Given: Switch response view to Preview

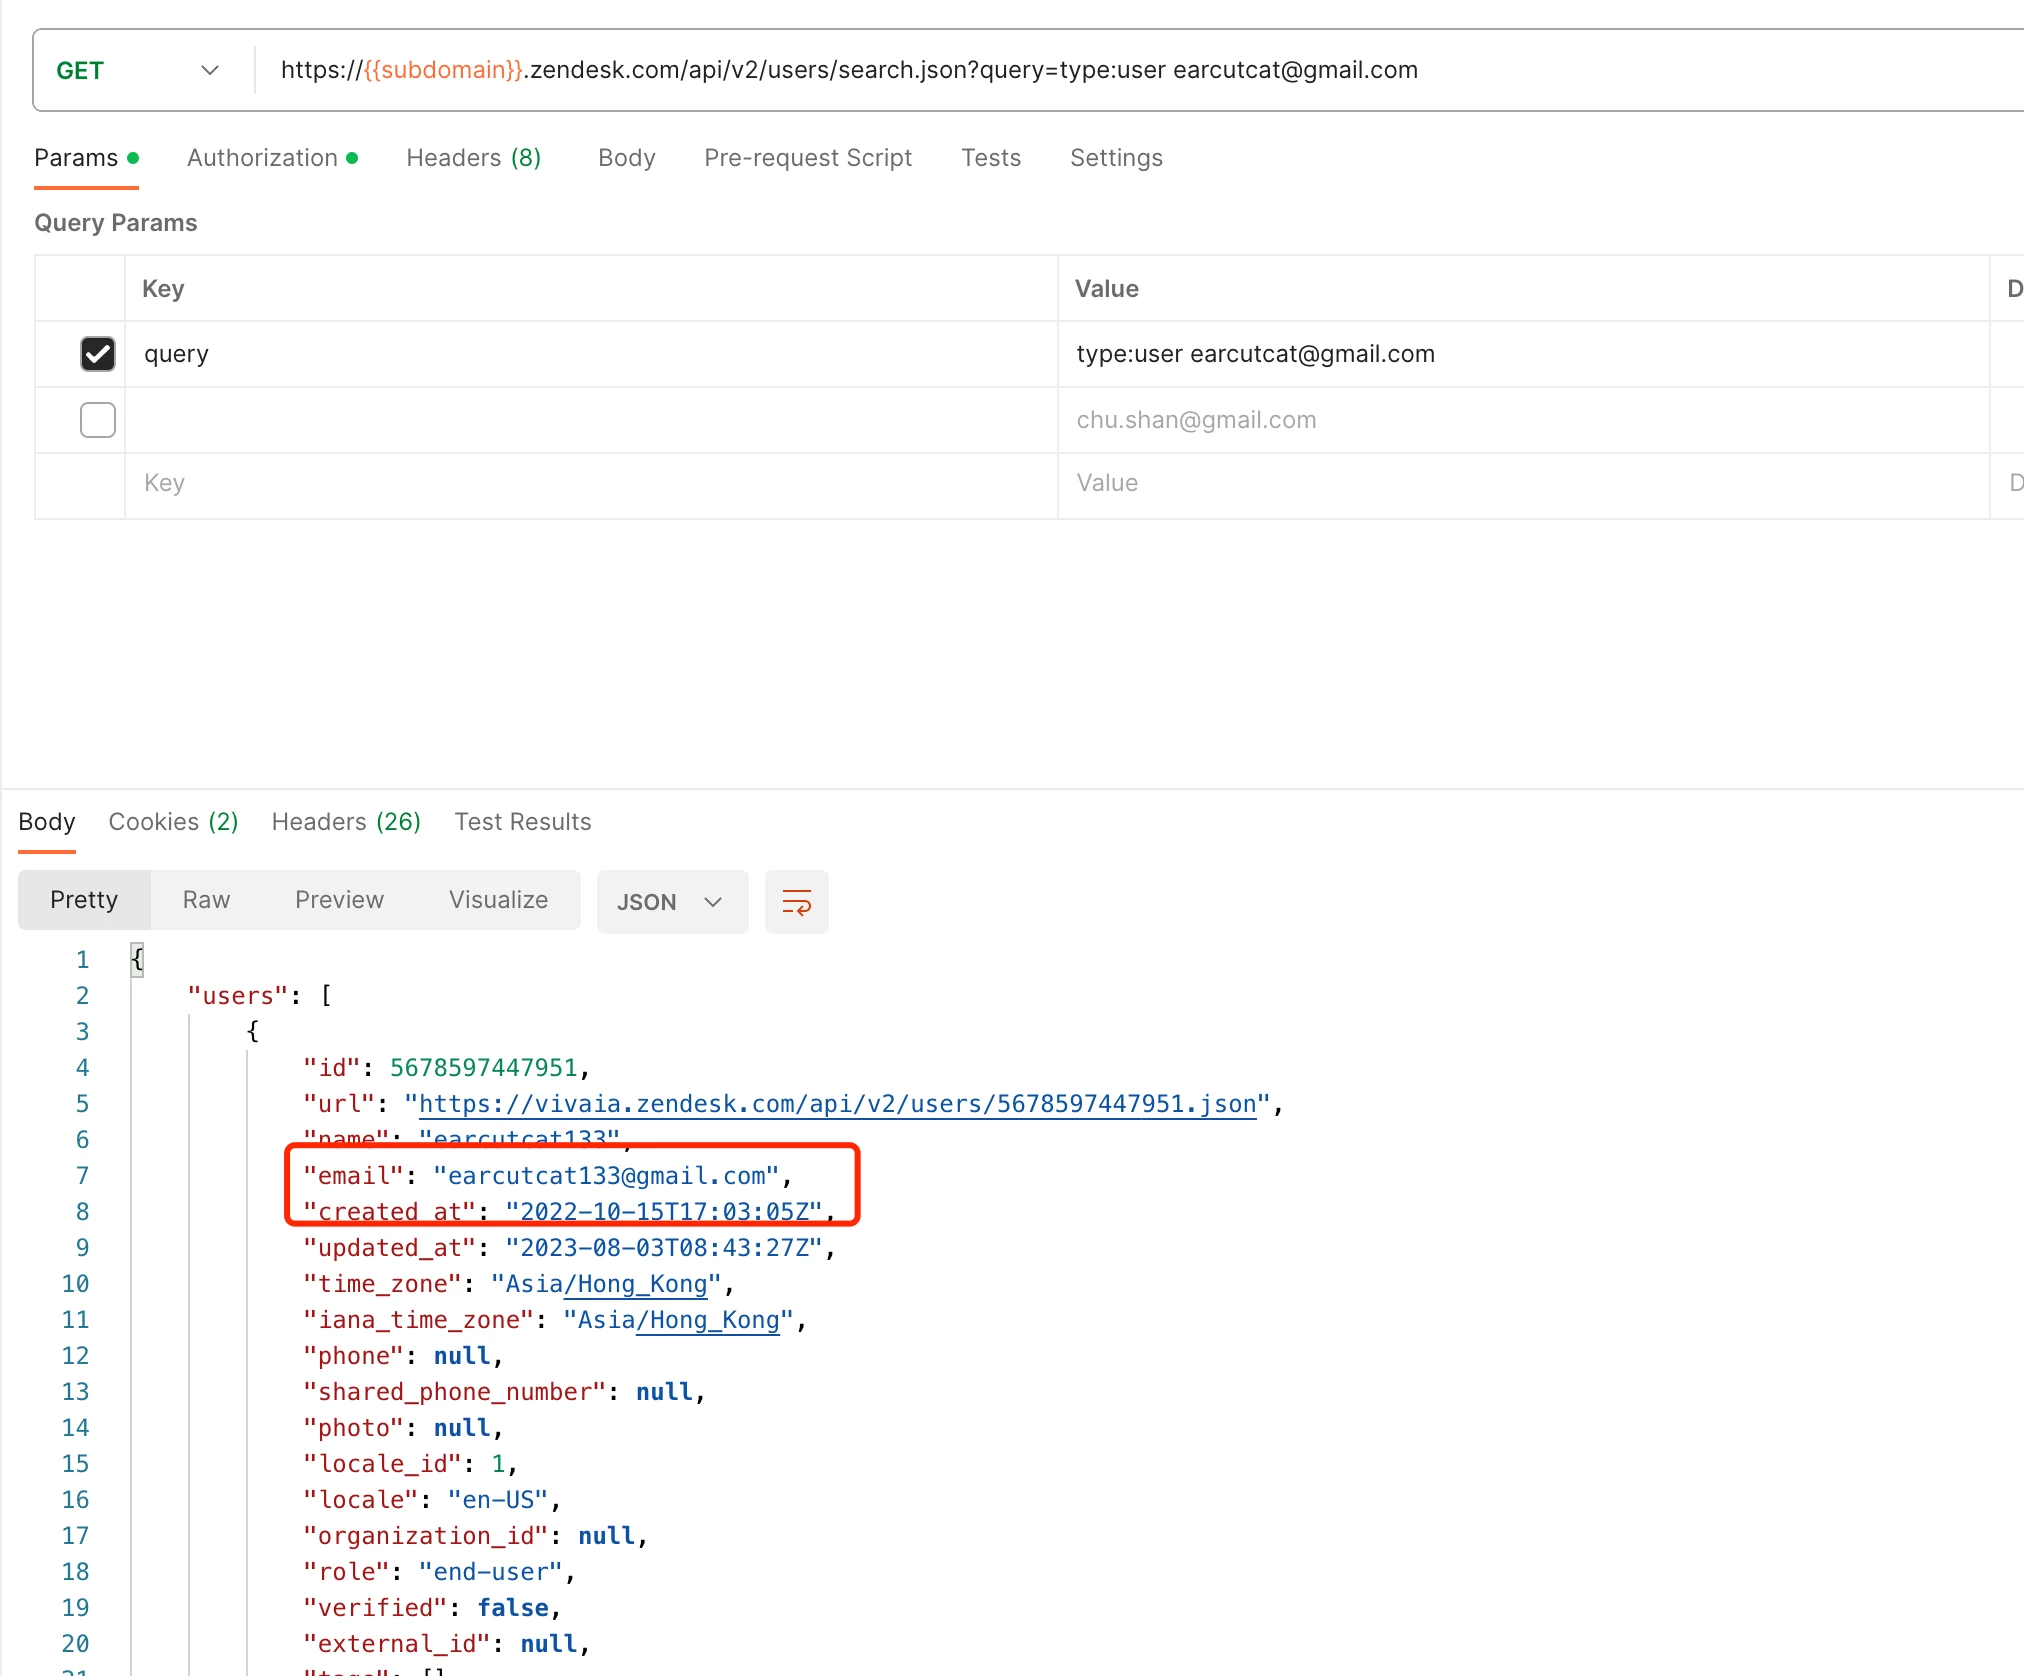Looking at the screenshot, I should pos(339,900).
